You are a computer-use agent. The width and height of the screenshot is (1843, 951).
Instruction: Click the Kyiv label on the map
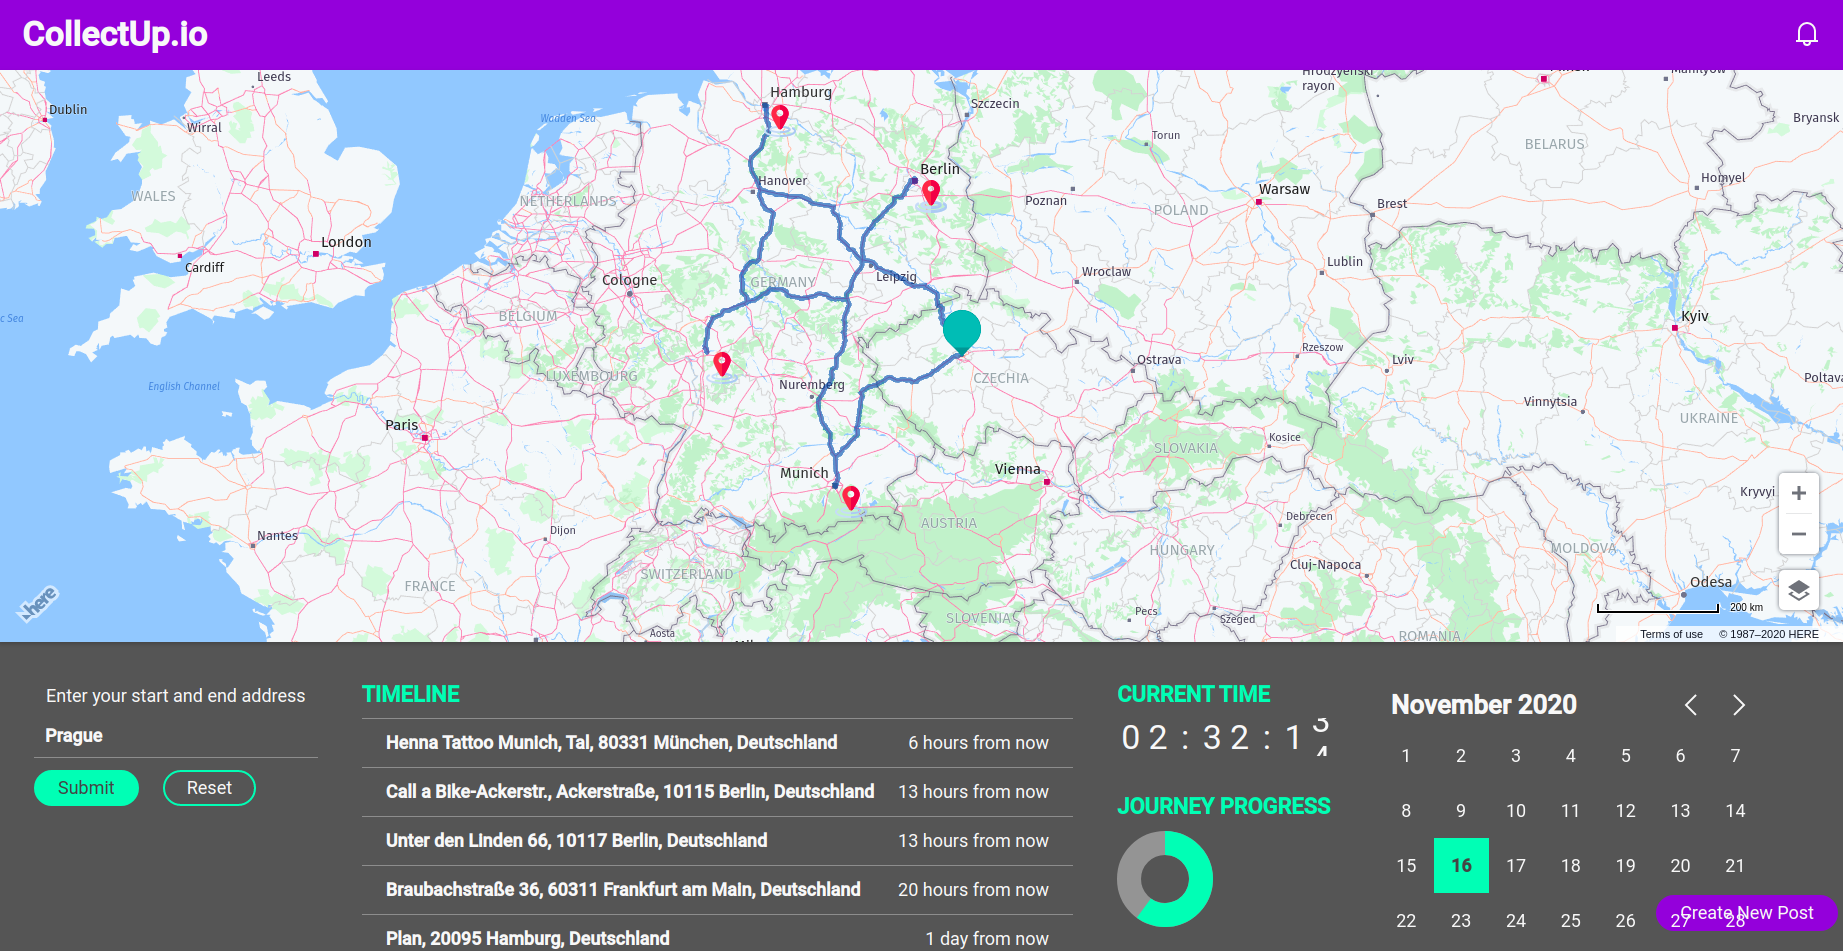pyautogui.click(x=1695, y=316)
